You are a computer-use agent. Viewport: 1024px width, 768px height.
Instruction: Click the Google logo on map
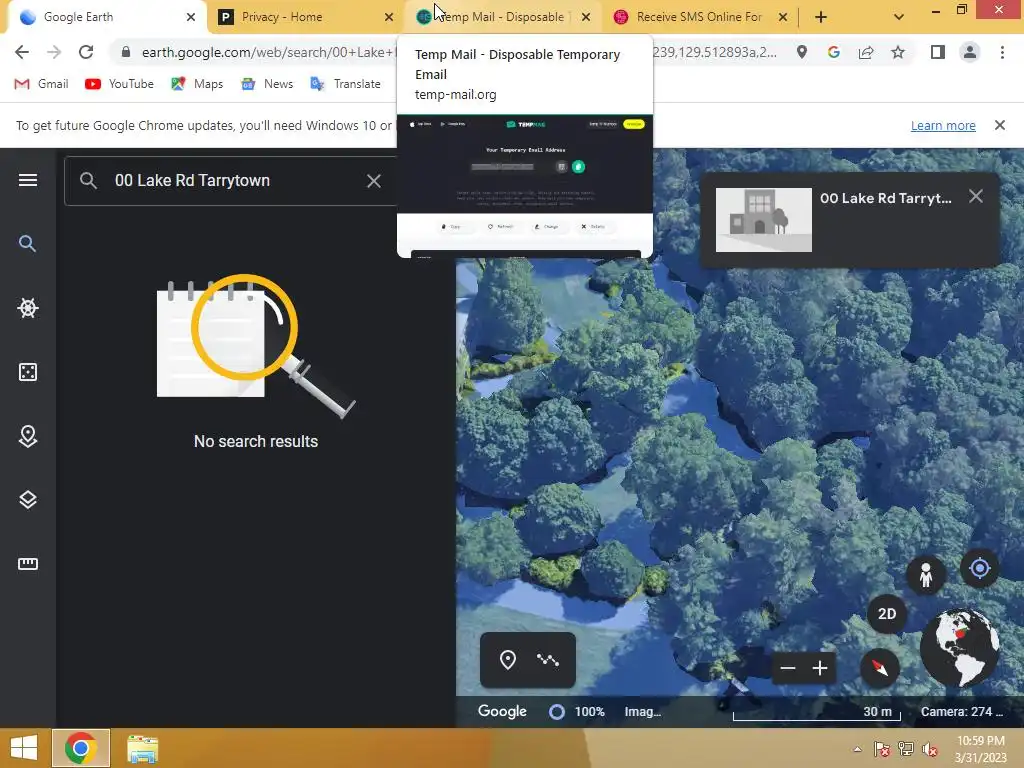point(502,711)
